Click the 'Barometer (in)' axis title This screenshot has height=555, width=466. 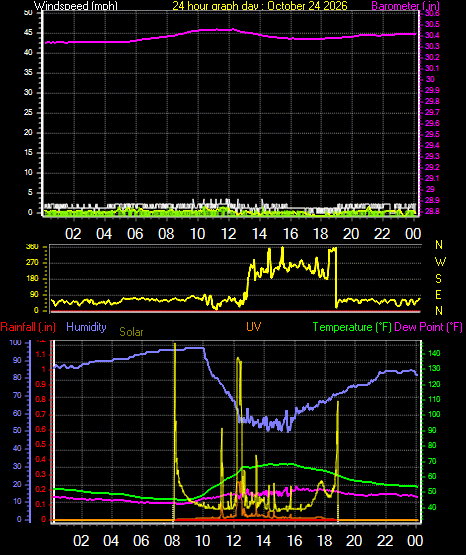click(405, 6)
